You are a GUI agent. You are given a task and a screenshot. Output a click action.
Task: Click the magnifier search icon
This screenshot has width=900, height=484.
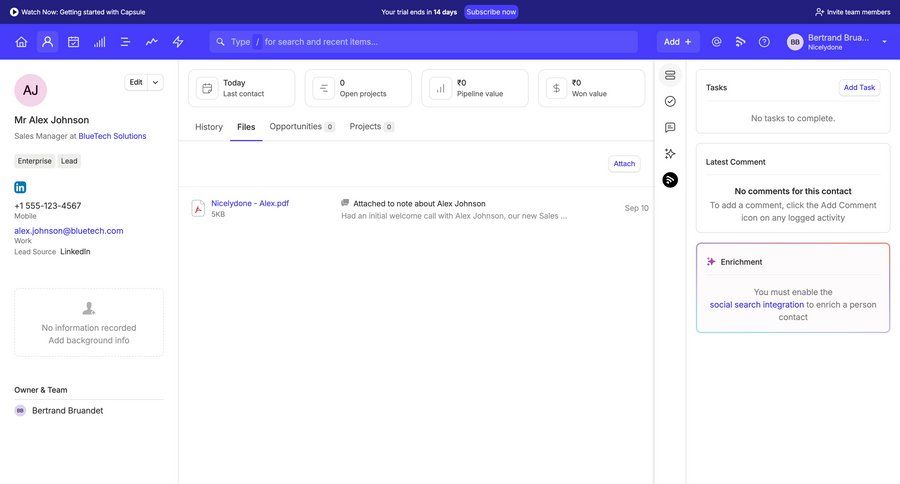coord(220,42)
